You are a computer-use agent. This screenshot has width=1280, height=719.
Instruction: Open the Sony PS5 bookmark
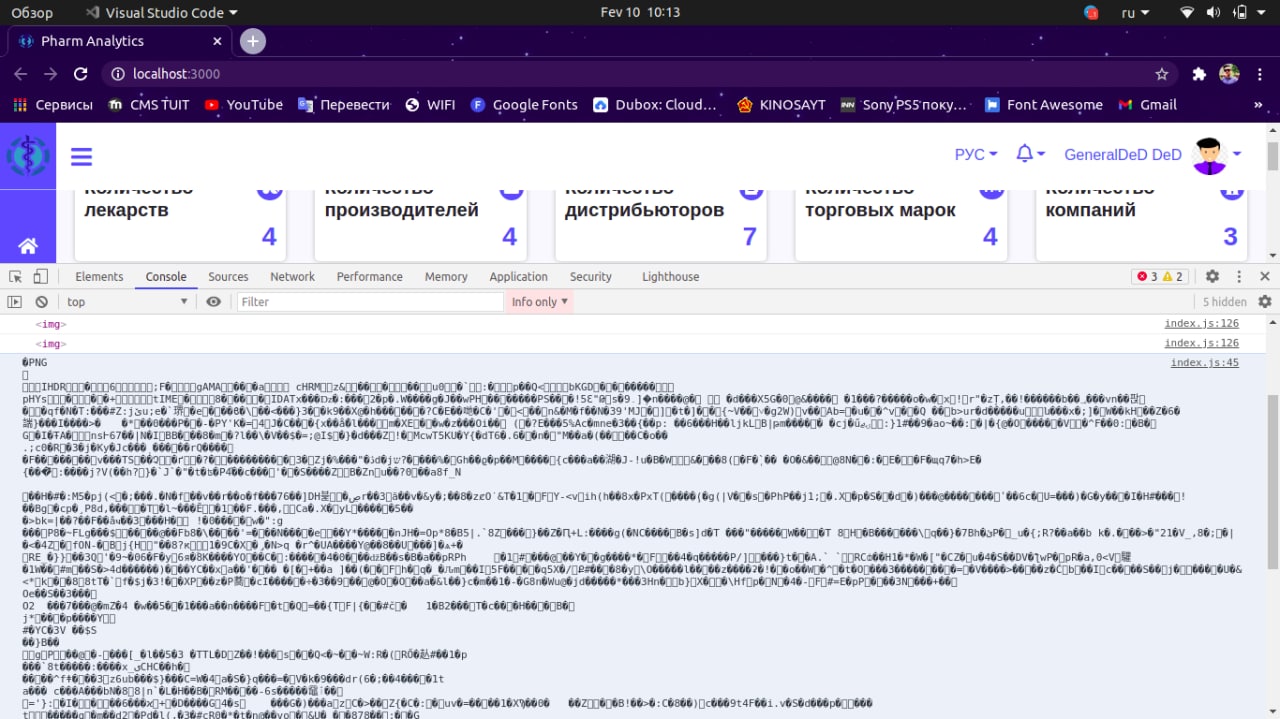click(x=904, y=105)
